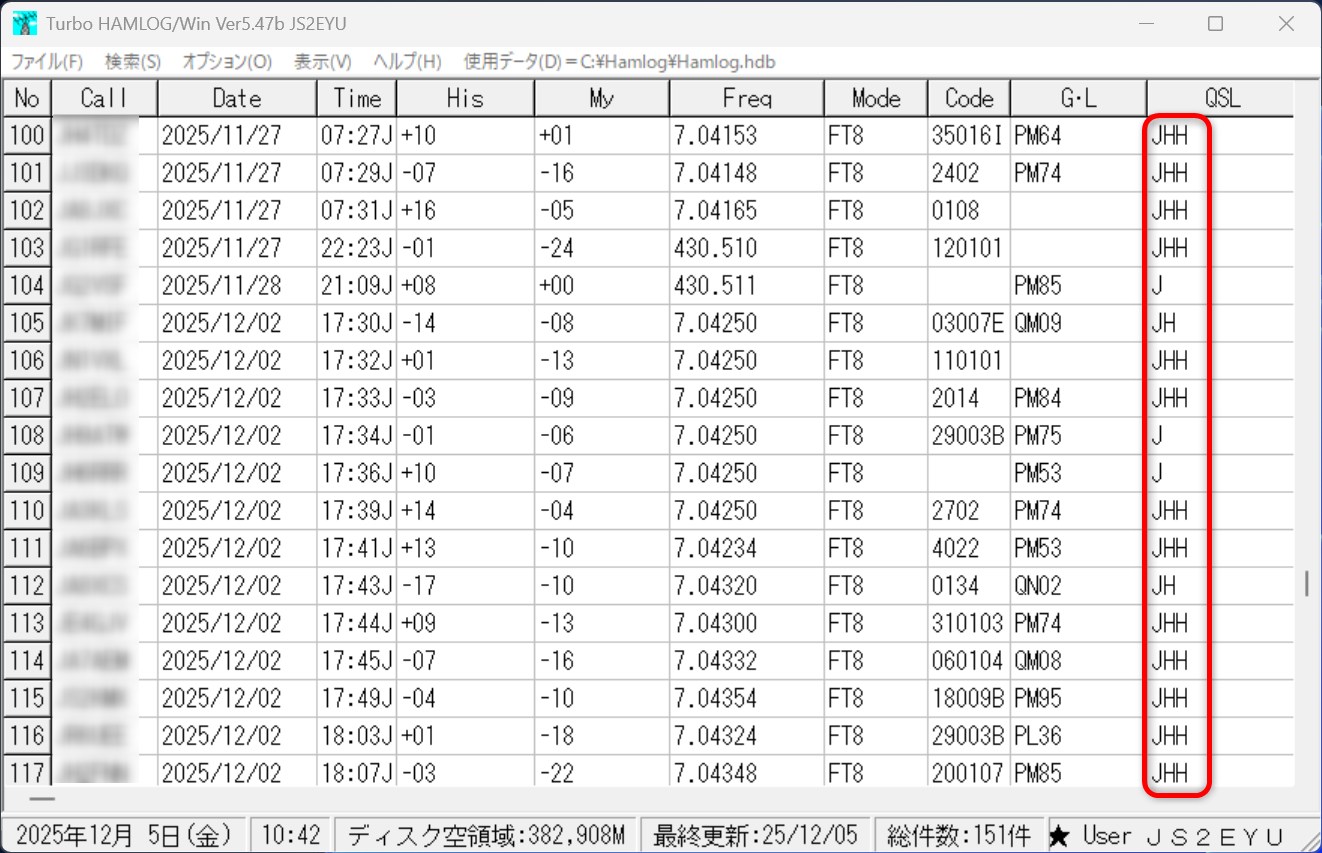
Task: Open the 検索(S) menu
Action: [132, 62]
